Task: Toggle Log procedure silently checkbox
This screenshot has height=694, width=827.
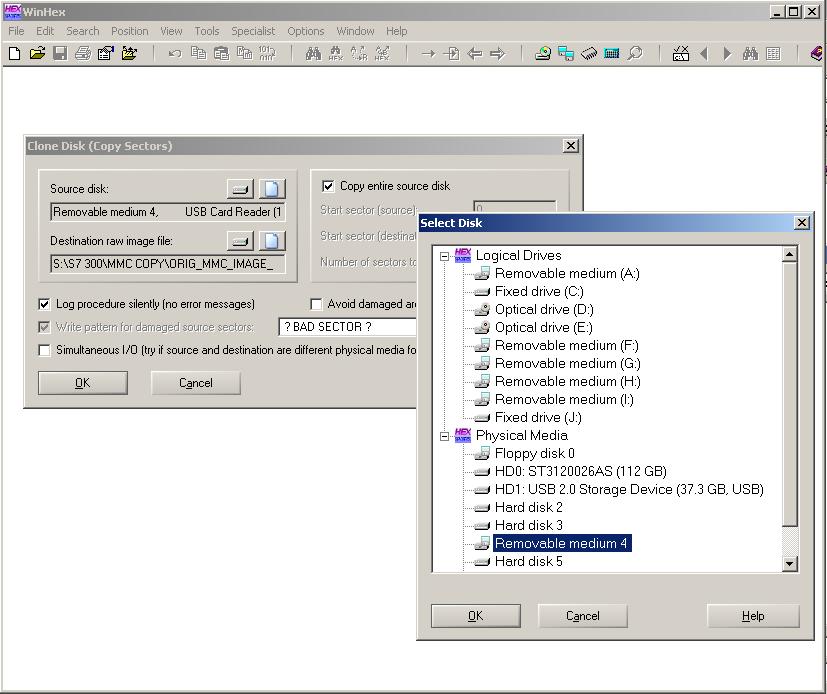Action: [44, 304]
